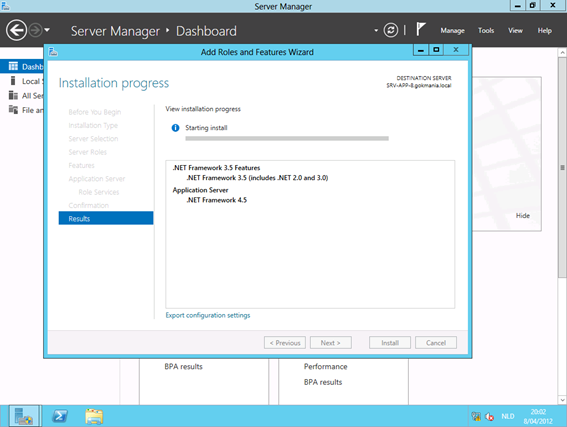Screen dimensions: 567x427
Task: Select the Application Server wizard step
Action: click(97, 179)
